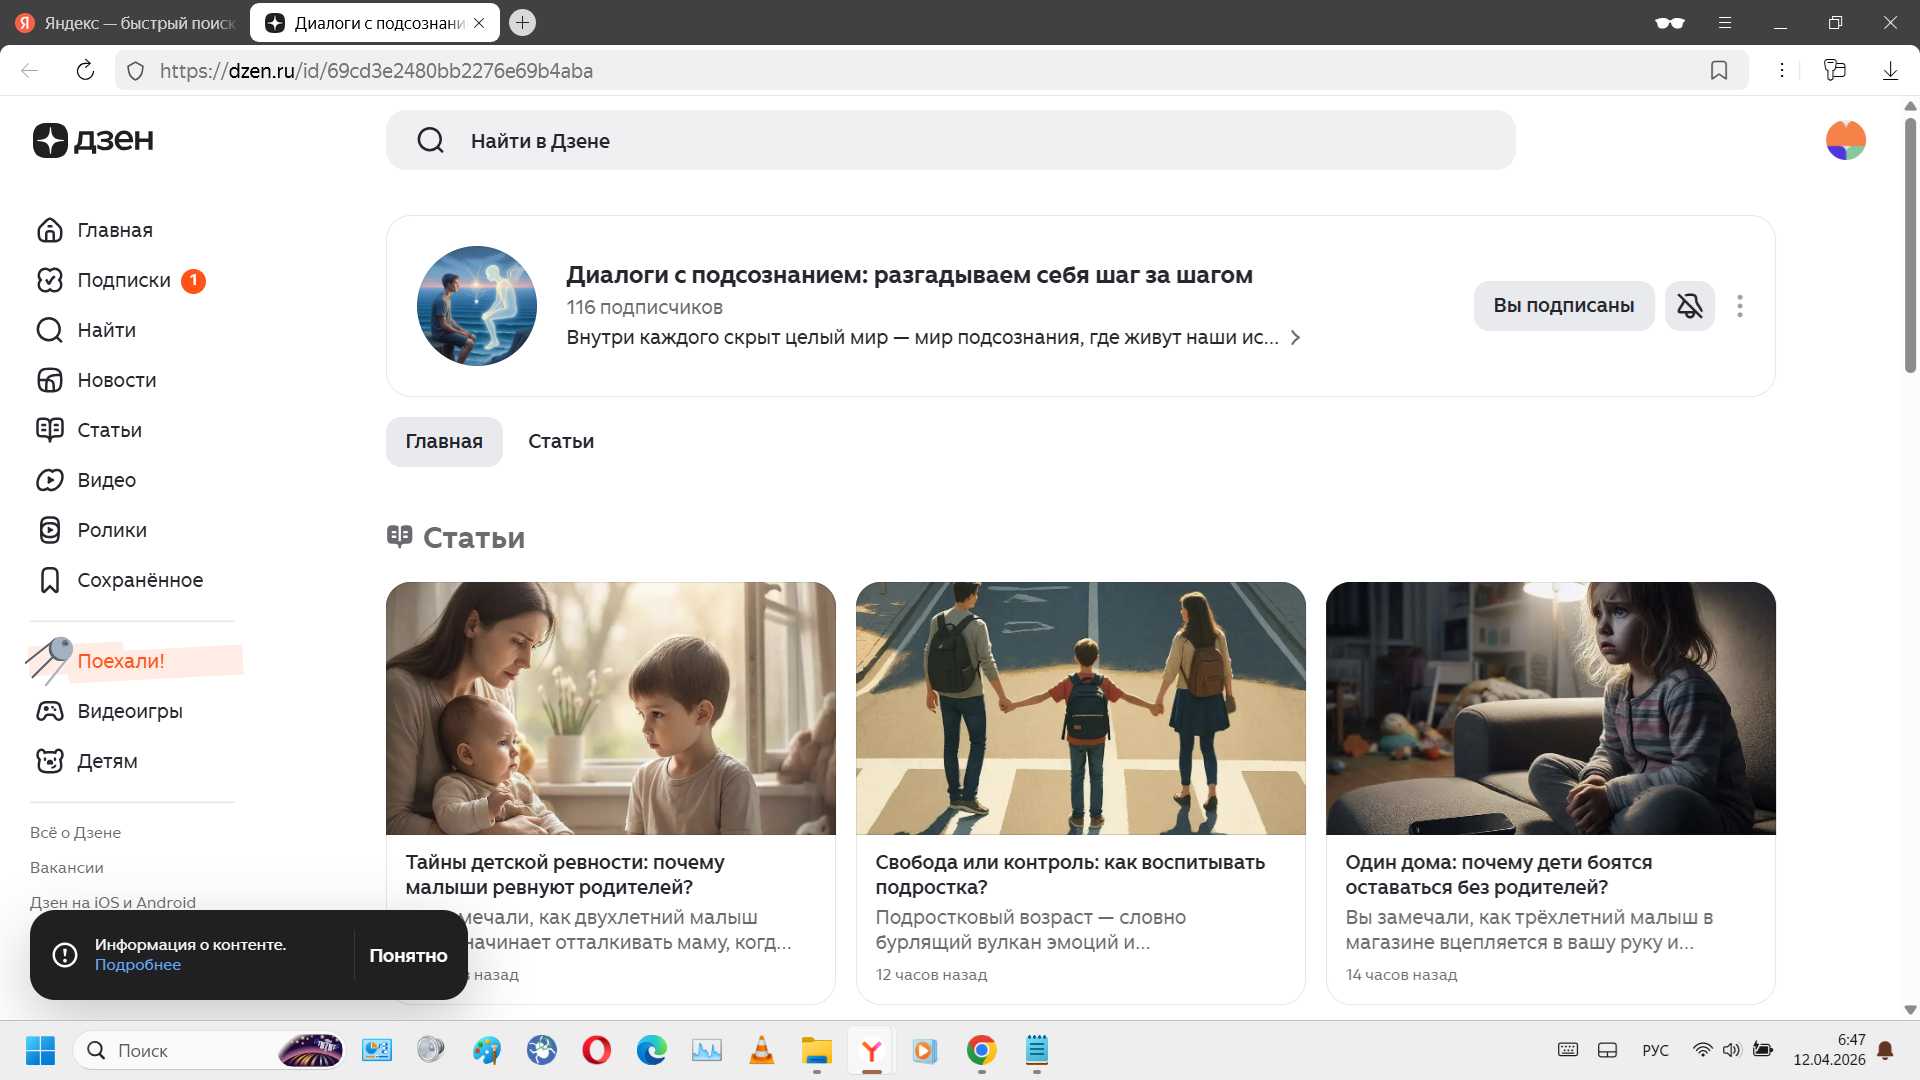This screenshot has height=1080, width=1920.
Task: Open article thumbnail about staying home alone
Action: [1550, 708]
